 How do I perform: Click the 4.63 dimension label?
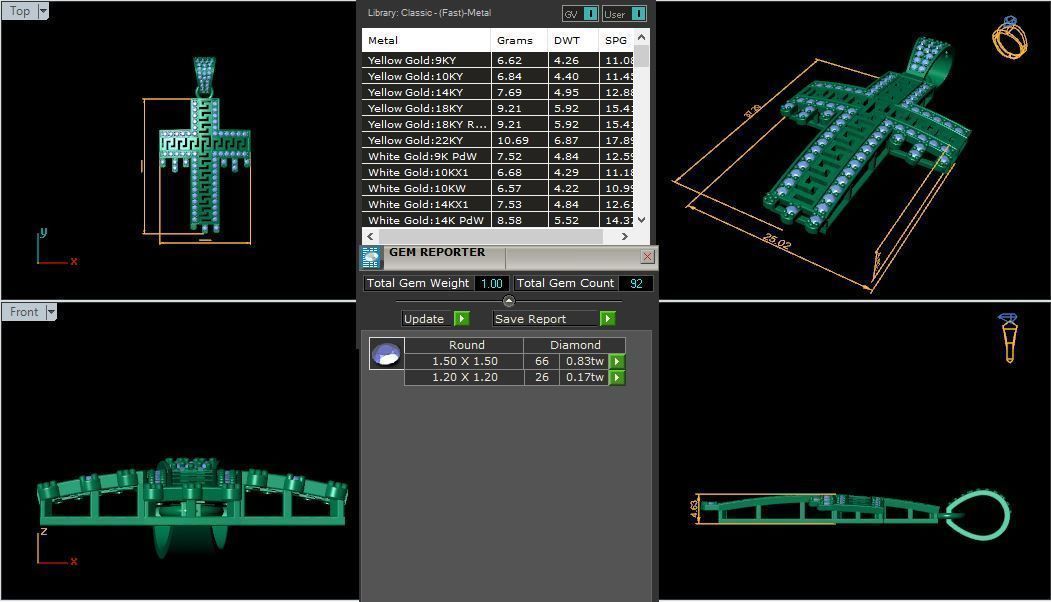pos(694,509)
